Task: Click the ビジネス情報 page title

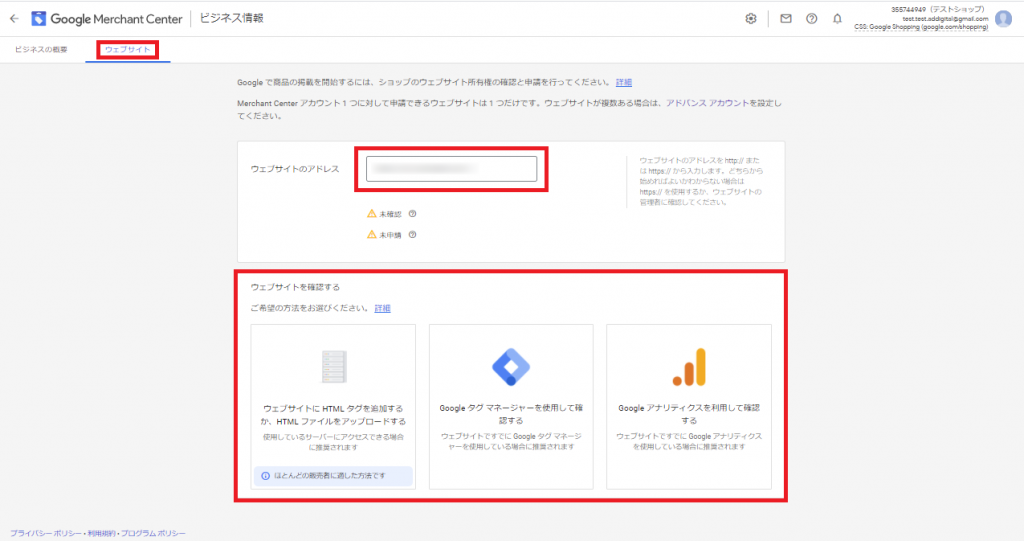Action: click(231, 18)
